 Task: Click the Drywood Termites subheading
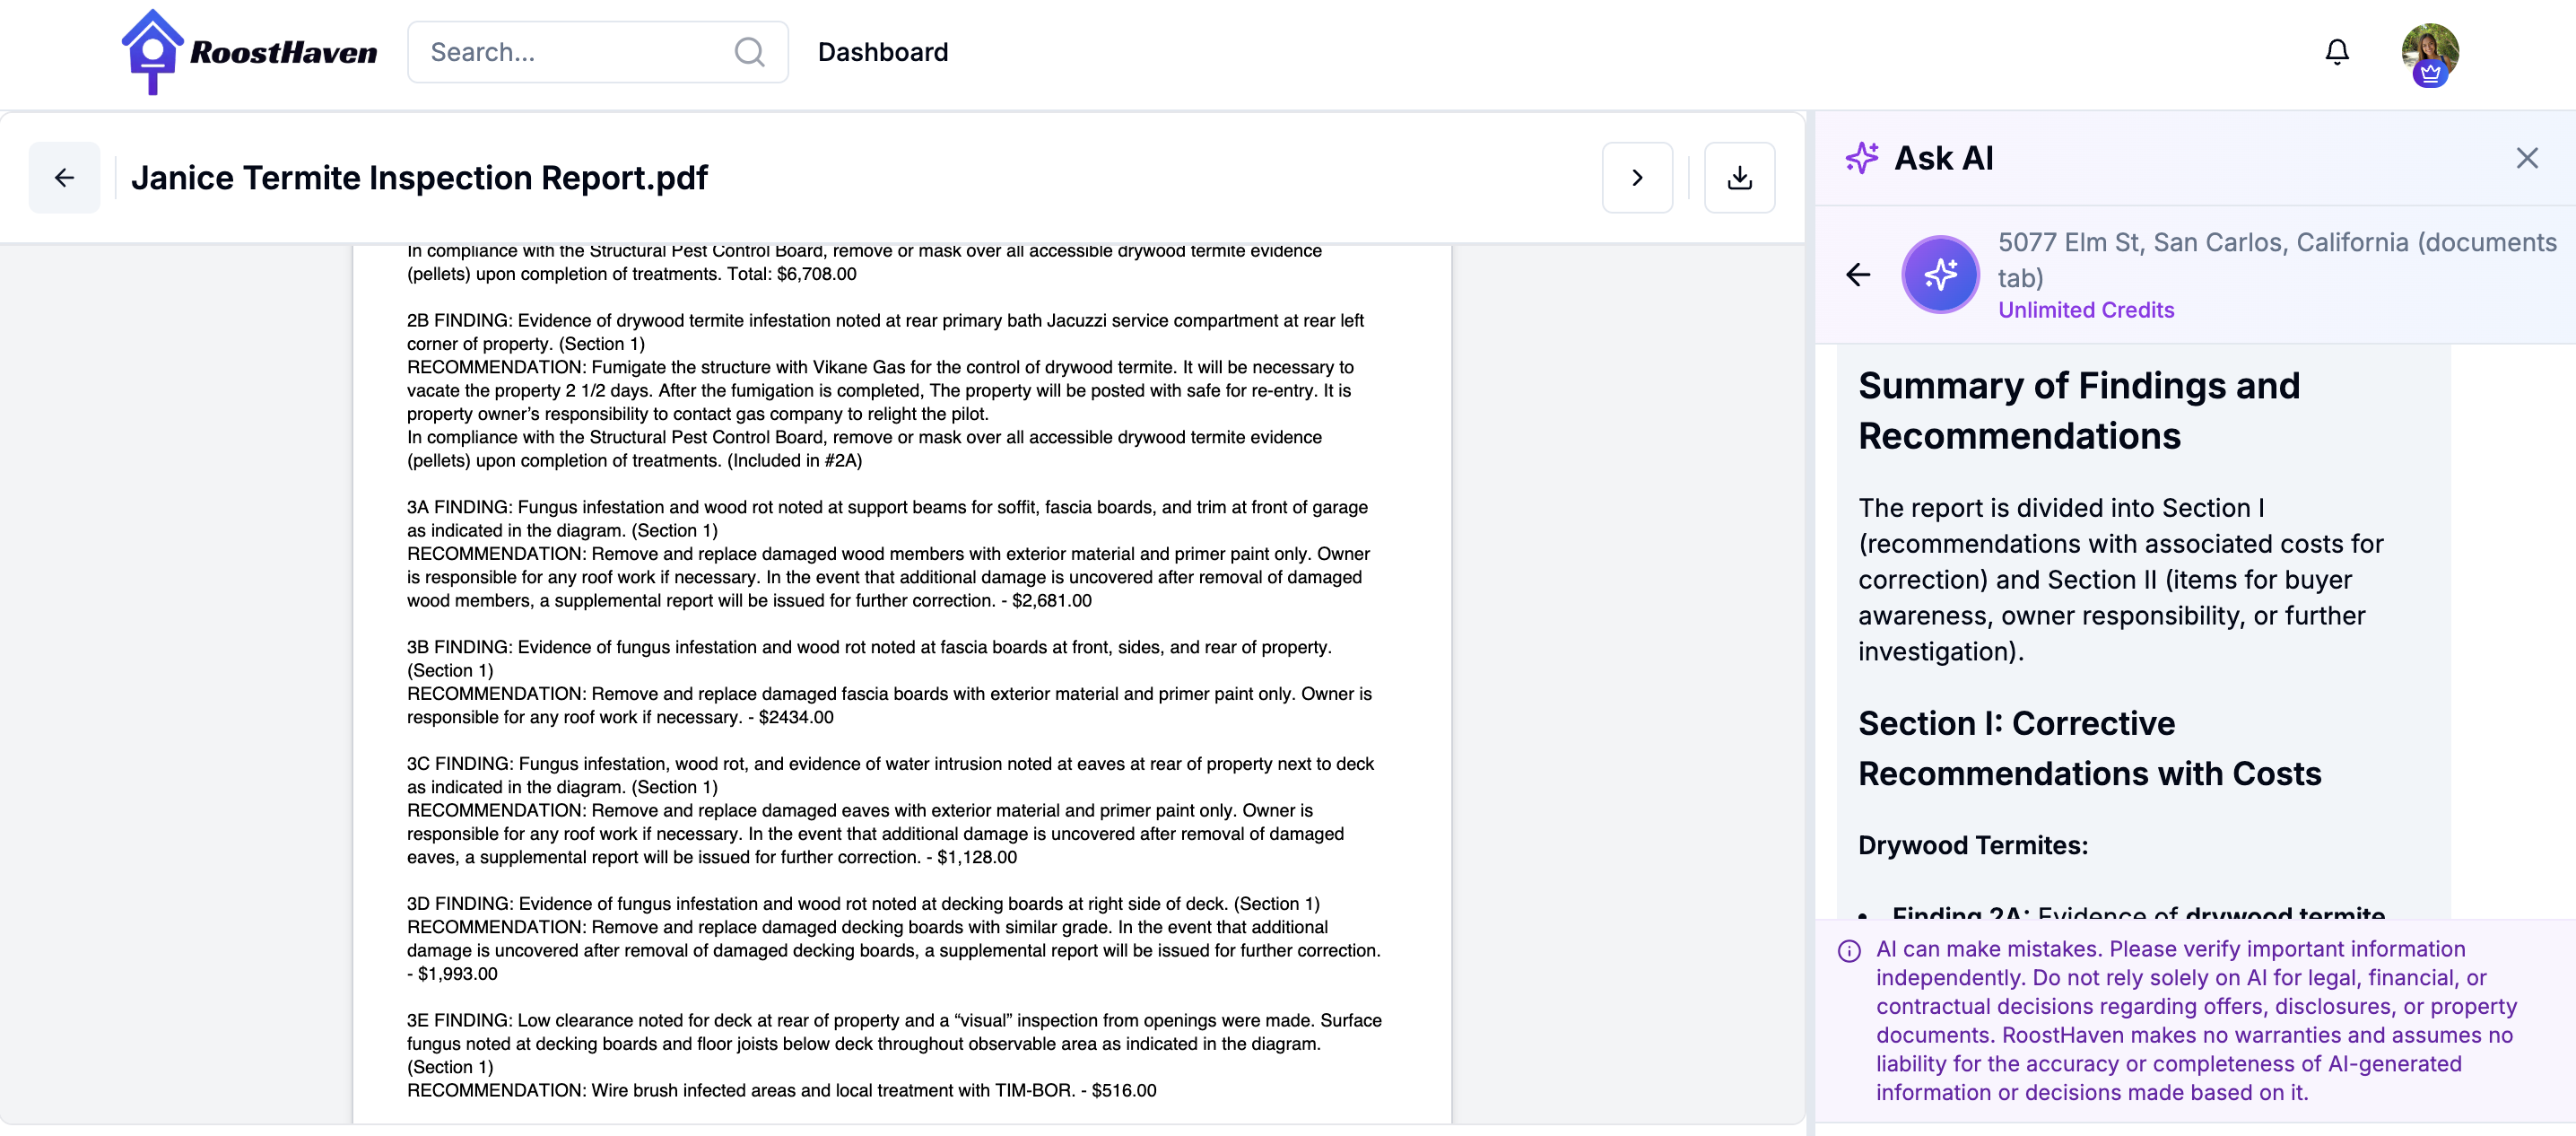[x=1972, y=846]
